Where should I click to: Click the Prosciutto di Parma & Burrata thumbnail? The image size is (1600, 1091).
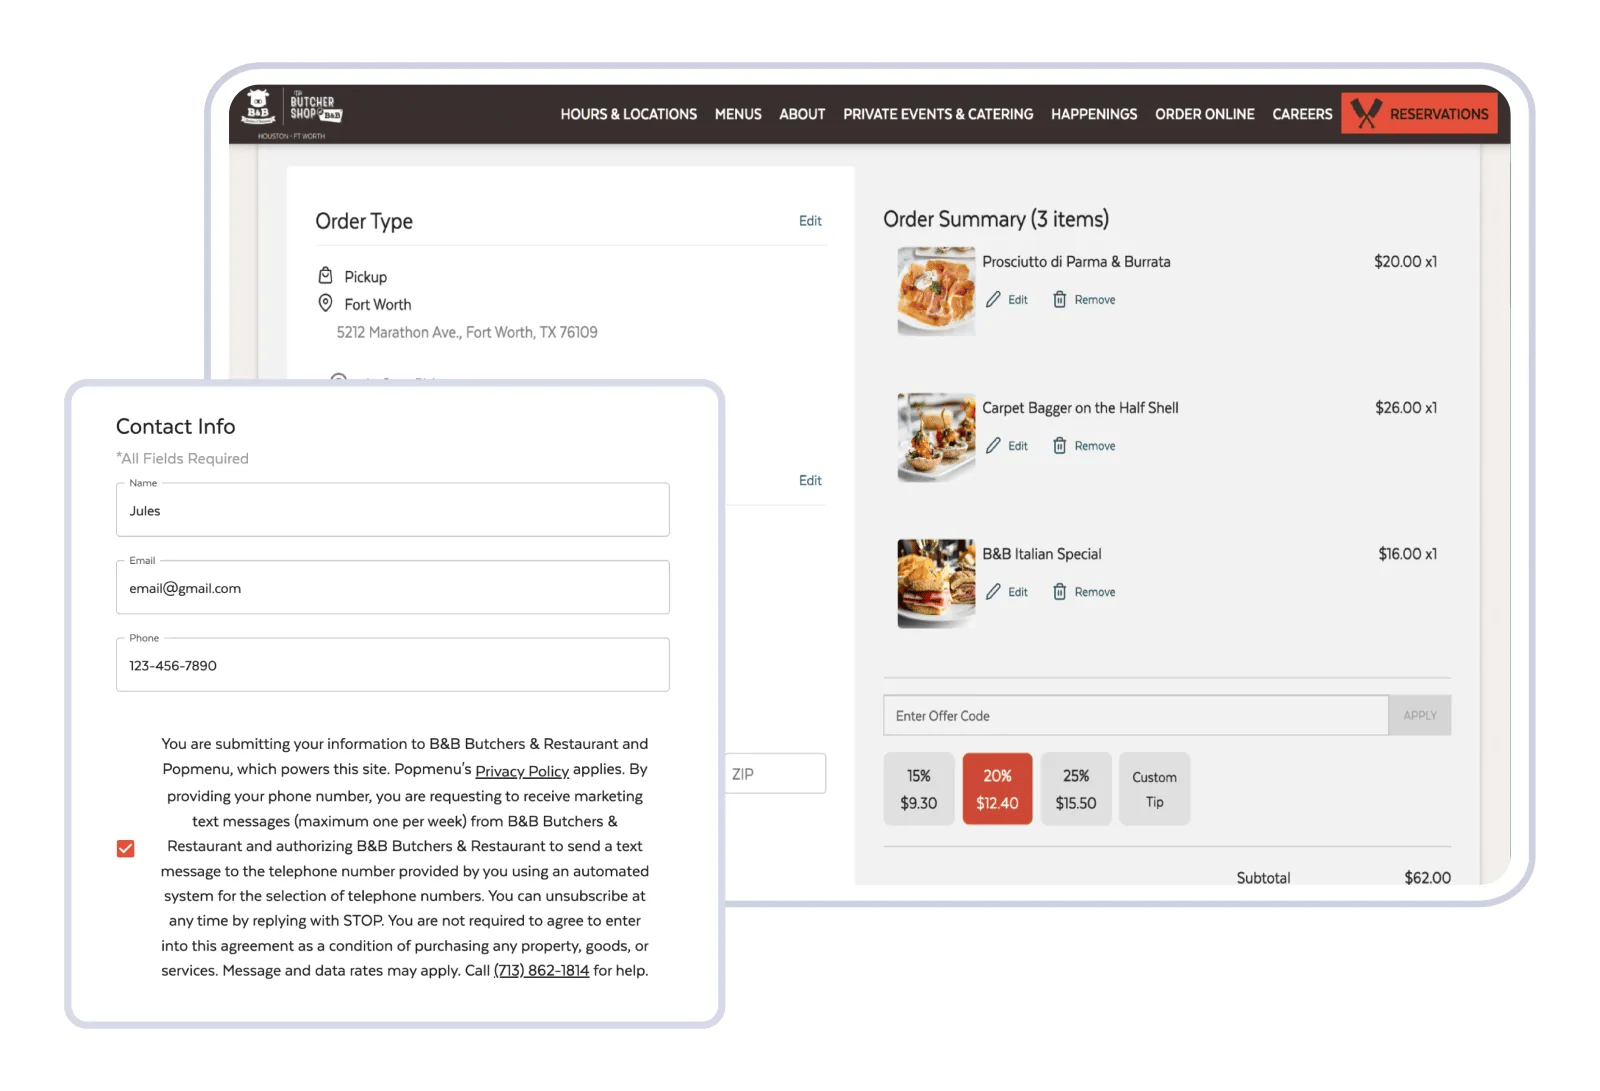[936, 290]
